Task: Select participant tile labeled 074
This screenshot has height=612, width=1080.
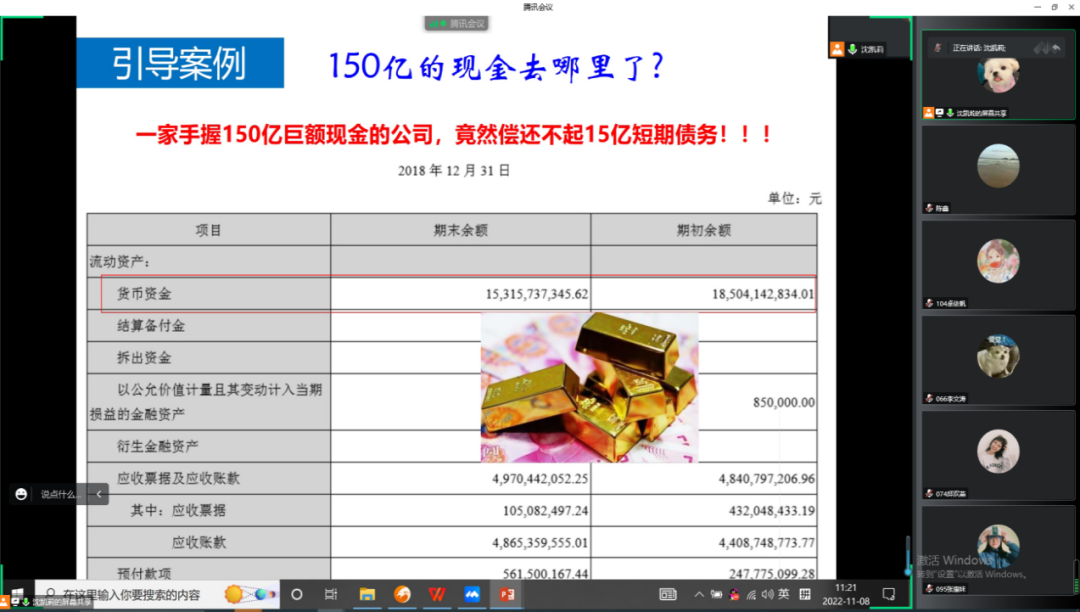Action: click(998, 455)
